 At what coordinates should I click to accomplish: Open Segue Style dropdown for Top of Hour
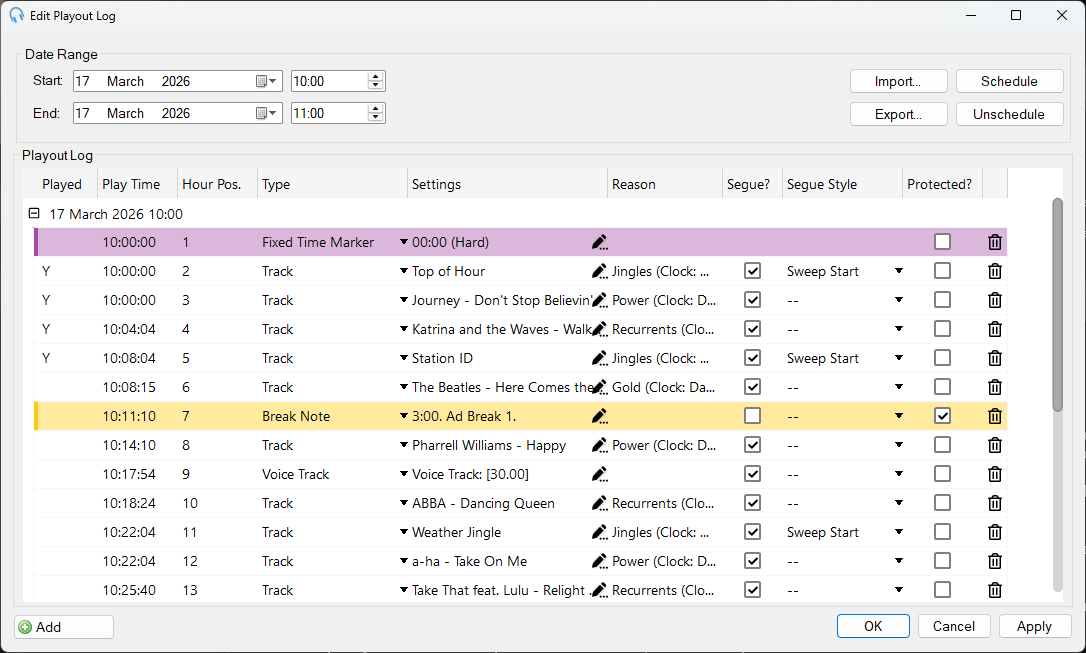click(899, 271)
